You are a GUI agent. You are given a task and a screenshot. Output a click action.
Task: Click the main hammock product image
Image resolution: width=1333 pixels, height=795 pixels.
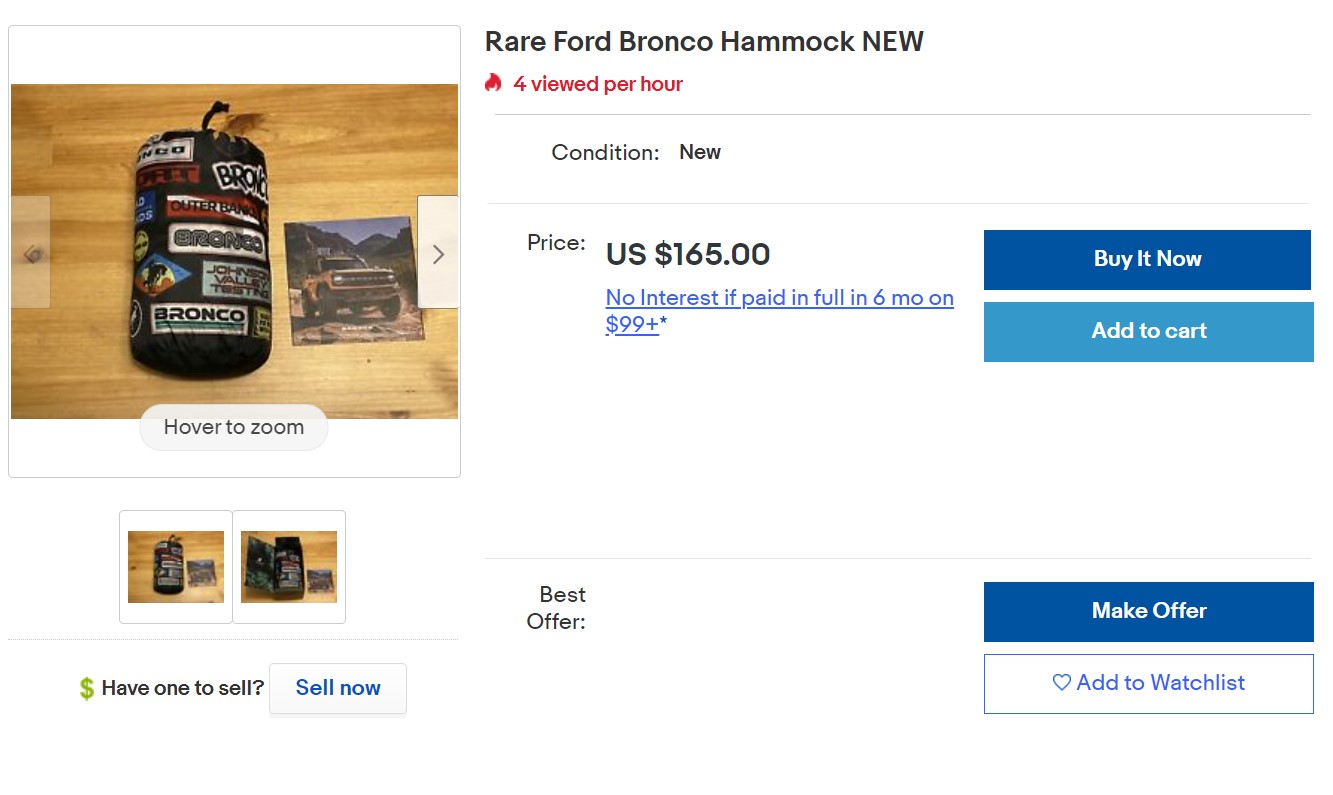[234, 250]
